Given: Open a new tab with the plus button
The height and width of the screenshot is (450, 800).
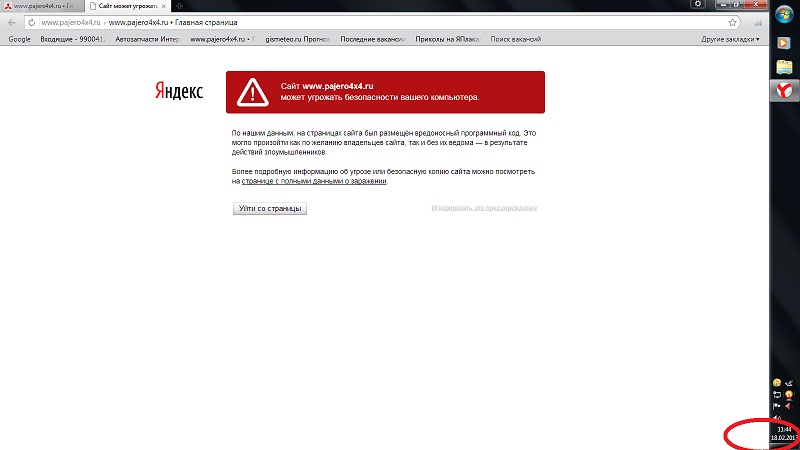Looking at the screenshot, I should (x=179, y=6).
